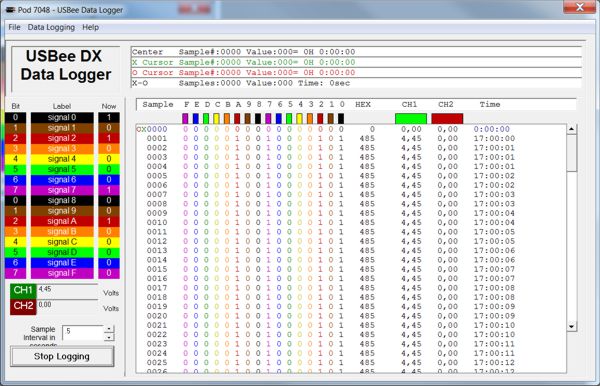Select sample row 0015 in data list
Image resolution: width=600 pixels, height=386 pixels.
pyautogui.click(x=351, y=269)
